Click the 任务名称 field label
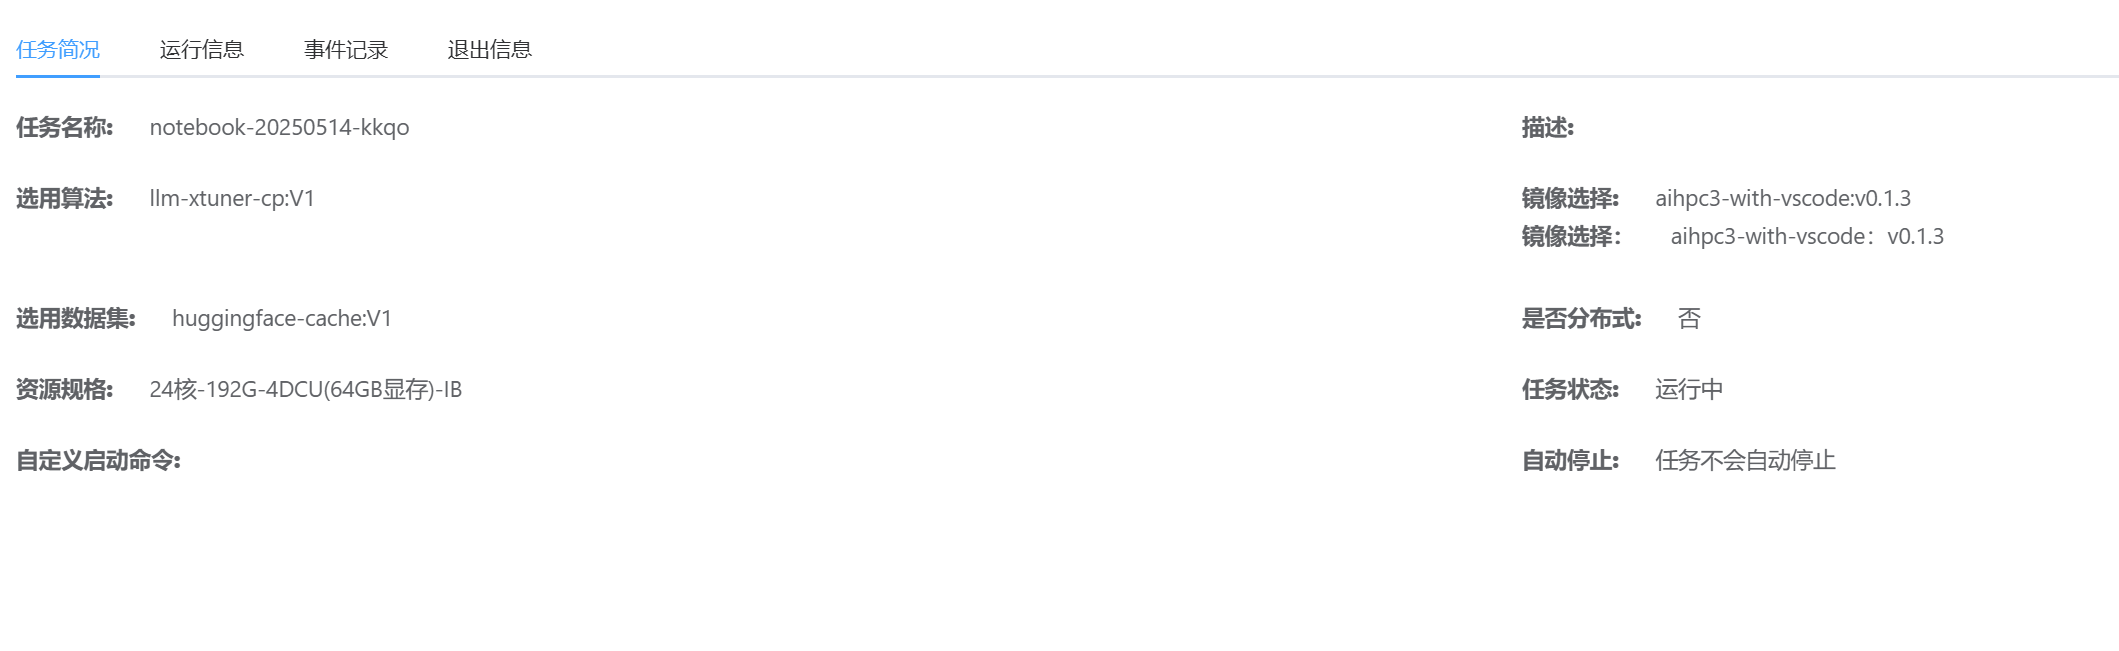This screenshot has width=2119, height=651. pyautogui.click(x=65, y=128)
